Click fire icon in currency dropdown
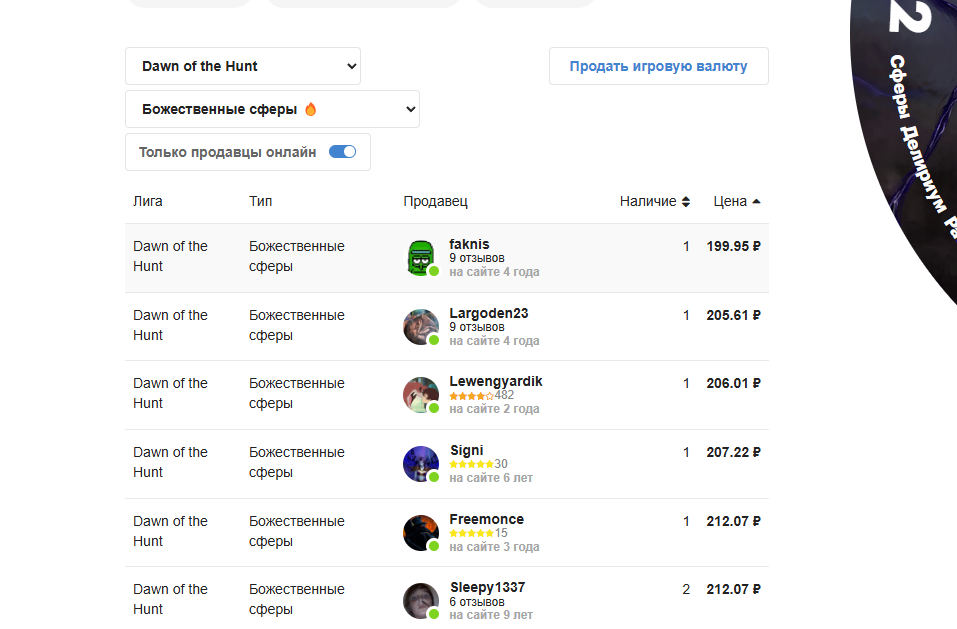 click(311, 109)
